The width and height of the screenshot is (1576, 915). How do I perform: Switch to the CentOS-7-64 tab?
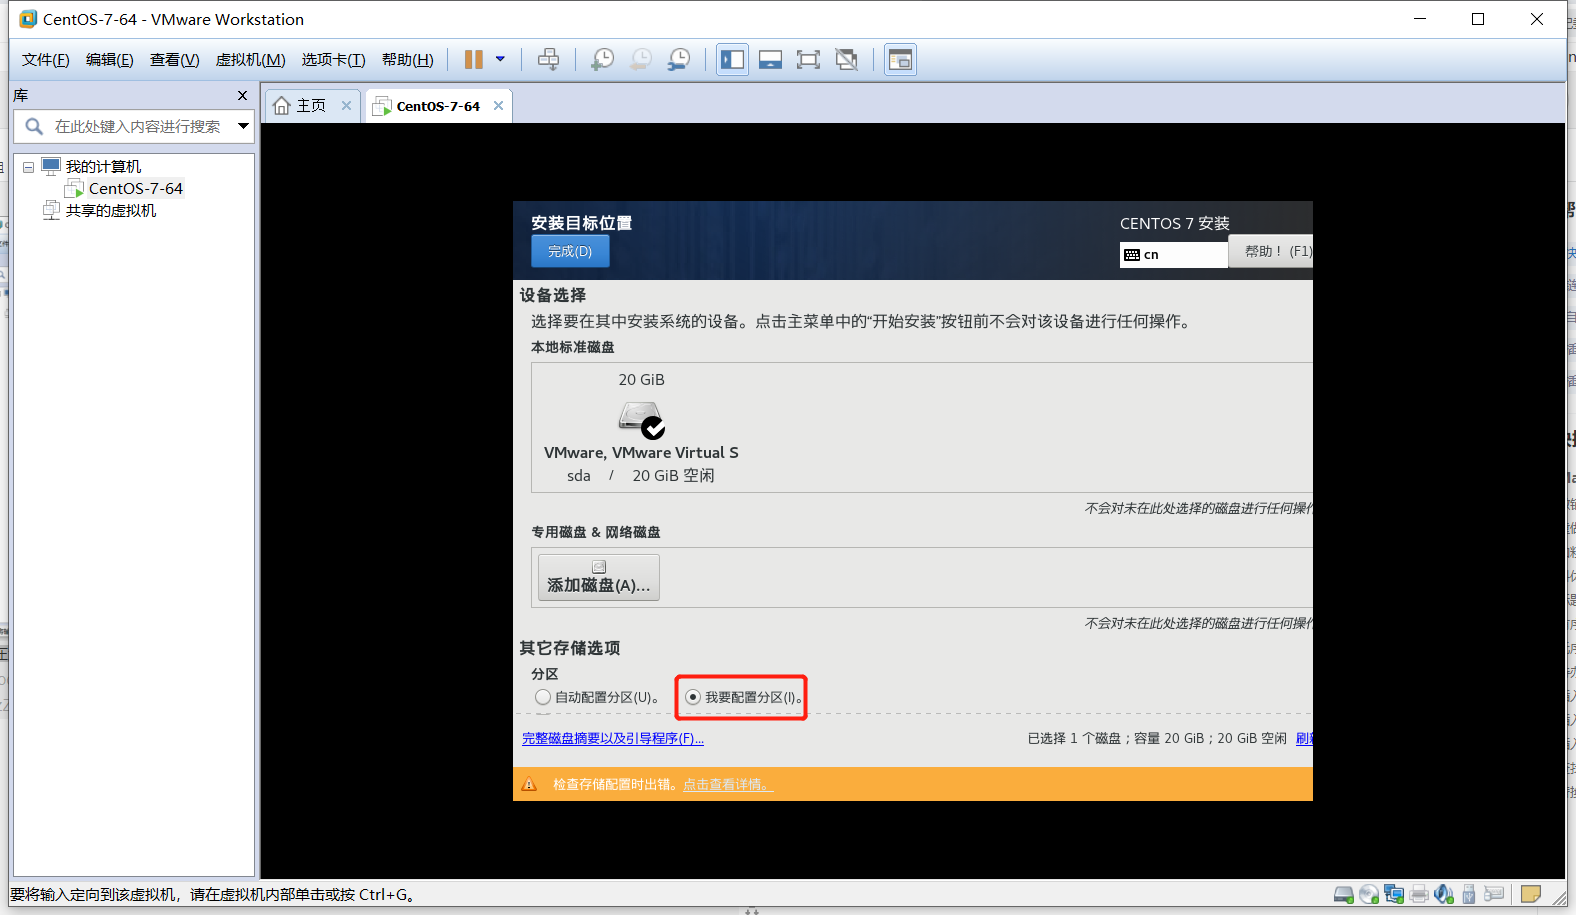438,106
